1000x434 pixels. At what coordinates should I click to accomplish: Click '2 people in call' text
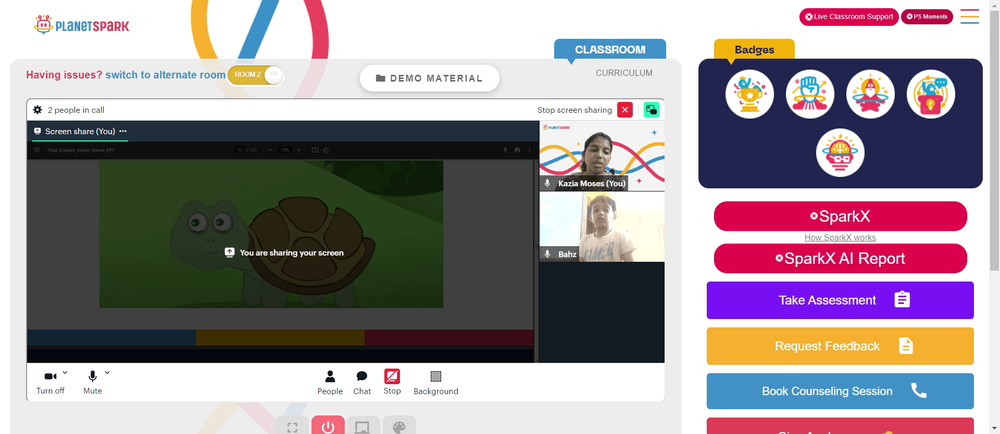[x=76, y=110]
